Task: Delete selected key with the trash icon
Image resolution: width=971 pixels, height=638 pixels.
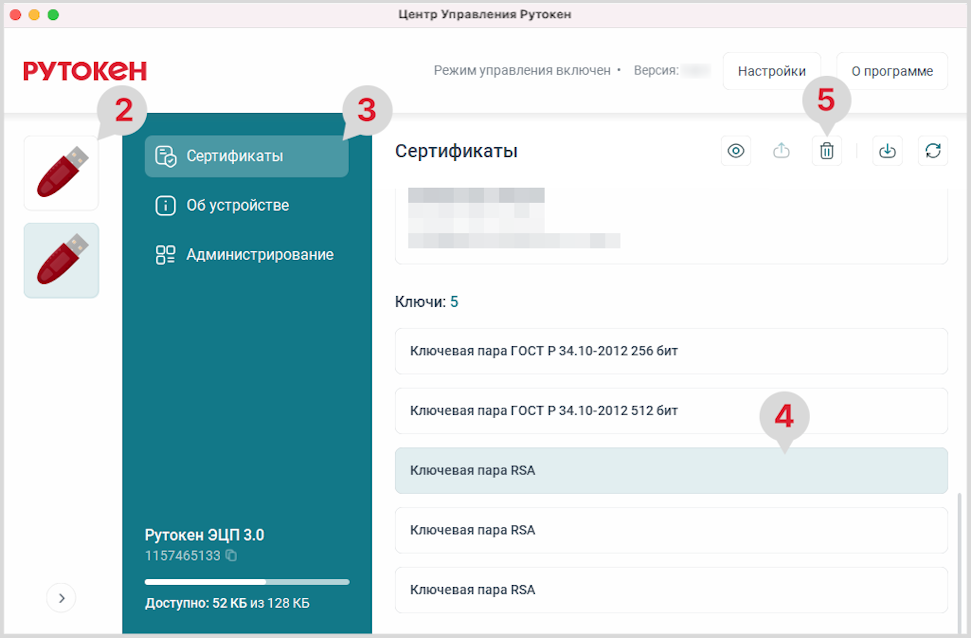Action: tap(827, 151)
